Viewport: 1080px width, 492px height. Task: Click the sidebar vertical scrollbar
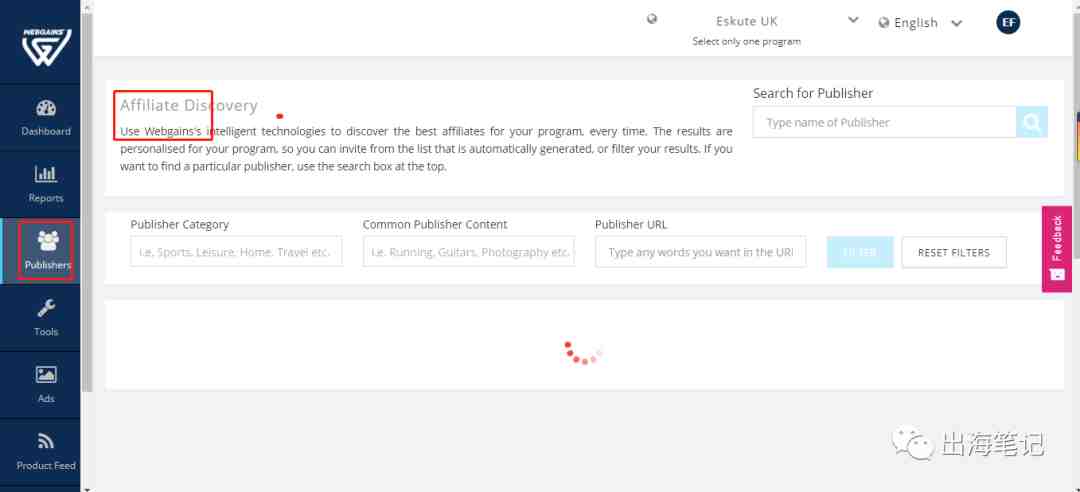click(x=87, y=203)
